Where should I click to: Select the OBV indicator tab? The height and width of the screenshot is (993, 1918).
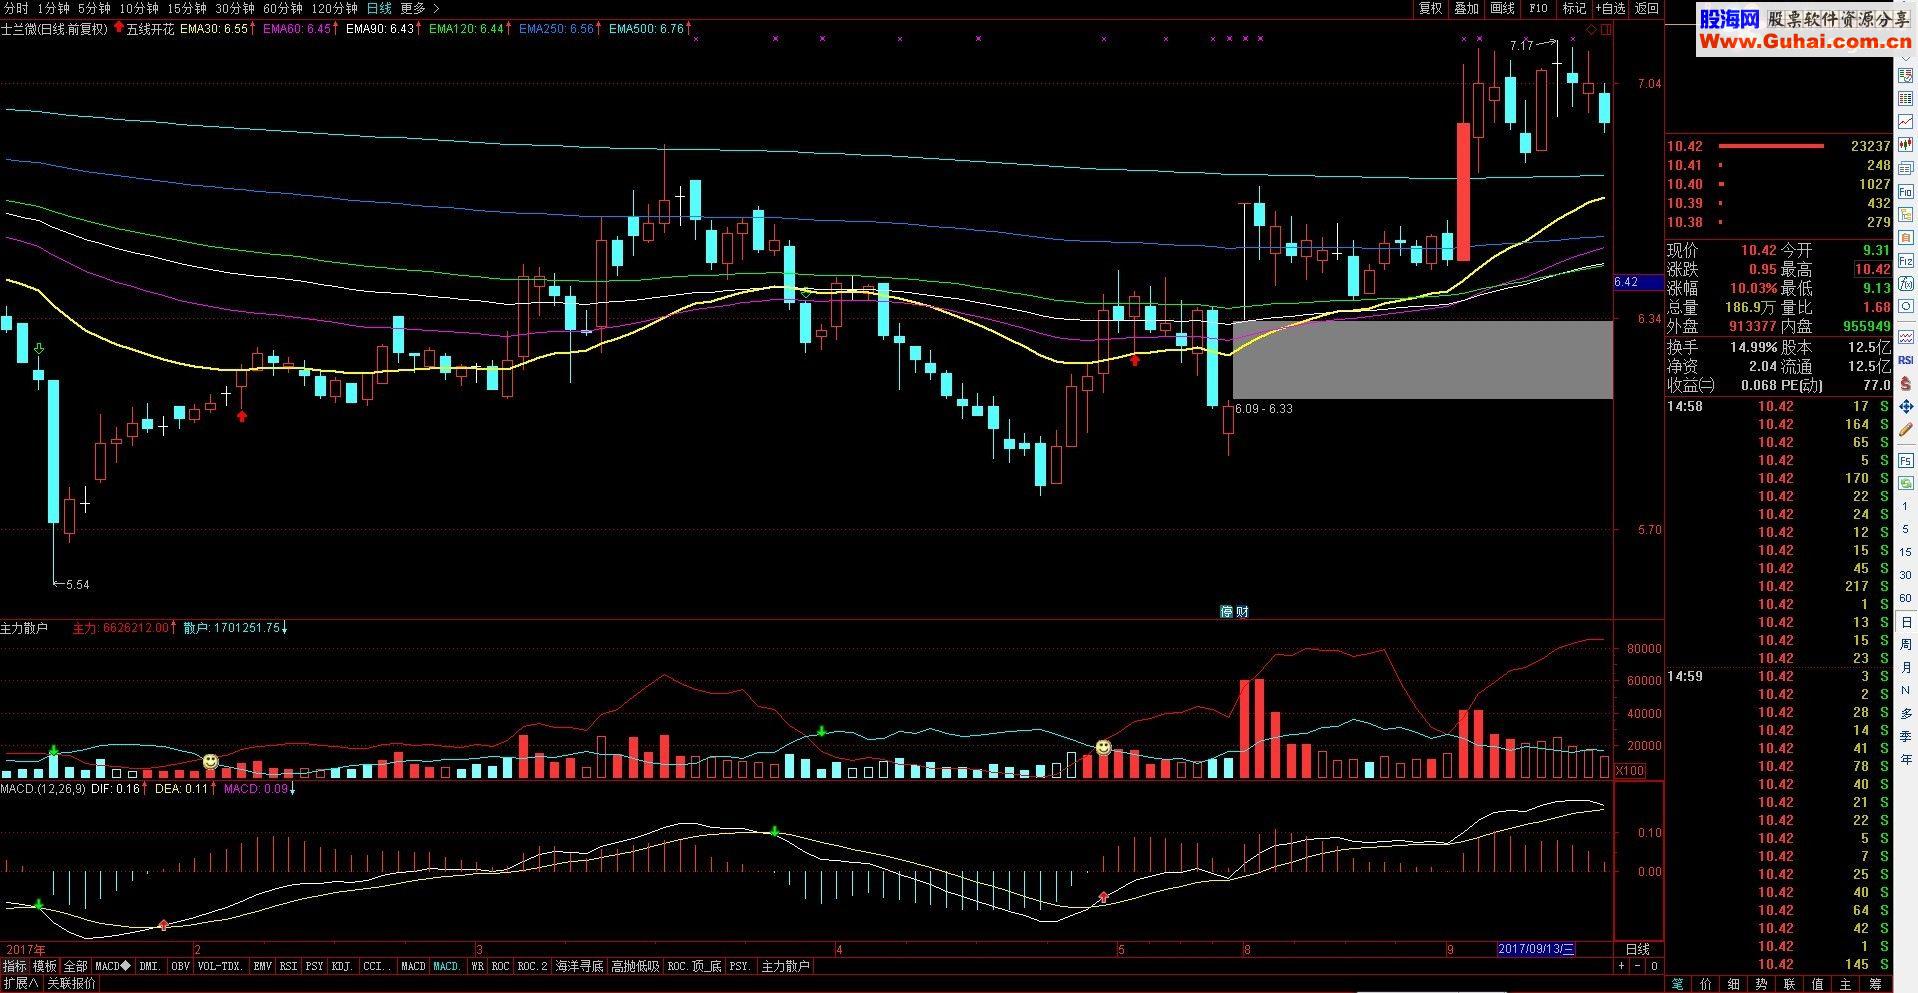tap(180, 966)
